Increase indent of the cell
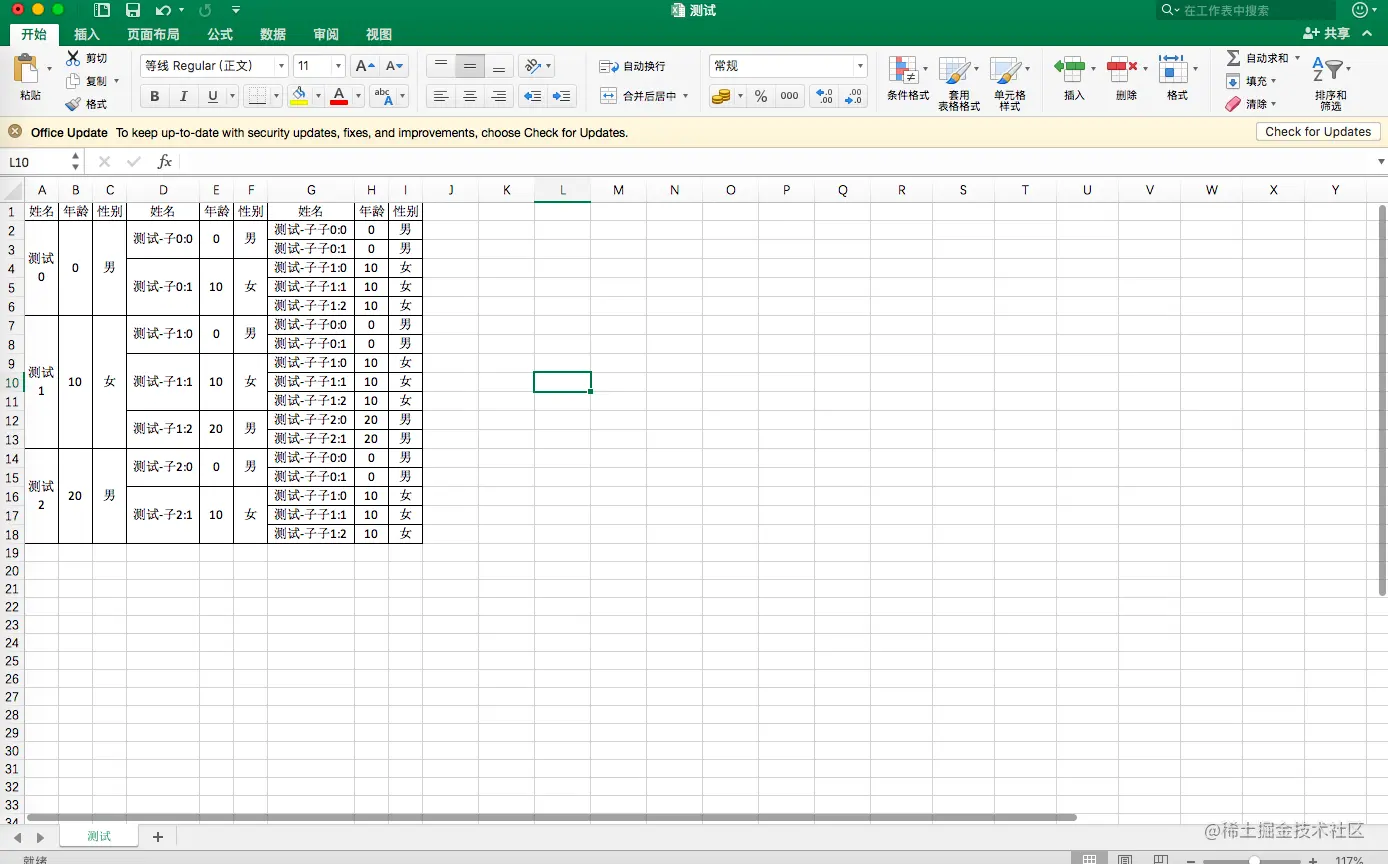This screenshot has height=864, width=1388. [563, 96]
